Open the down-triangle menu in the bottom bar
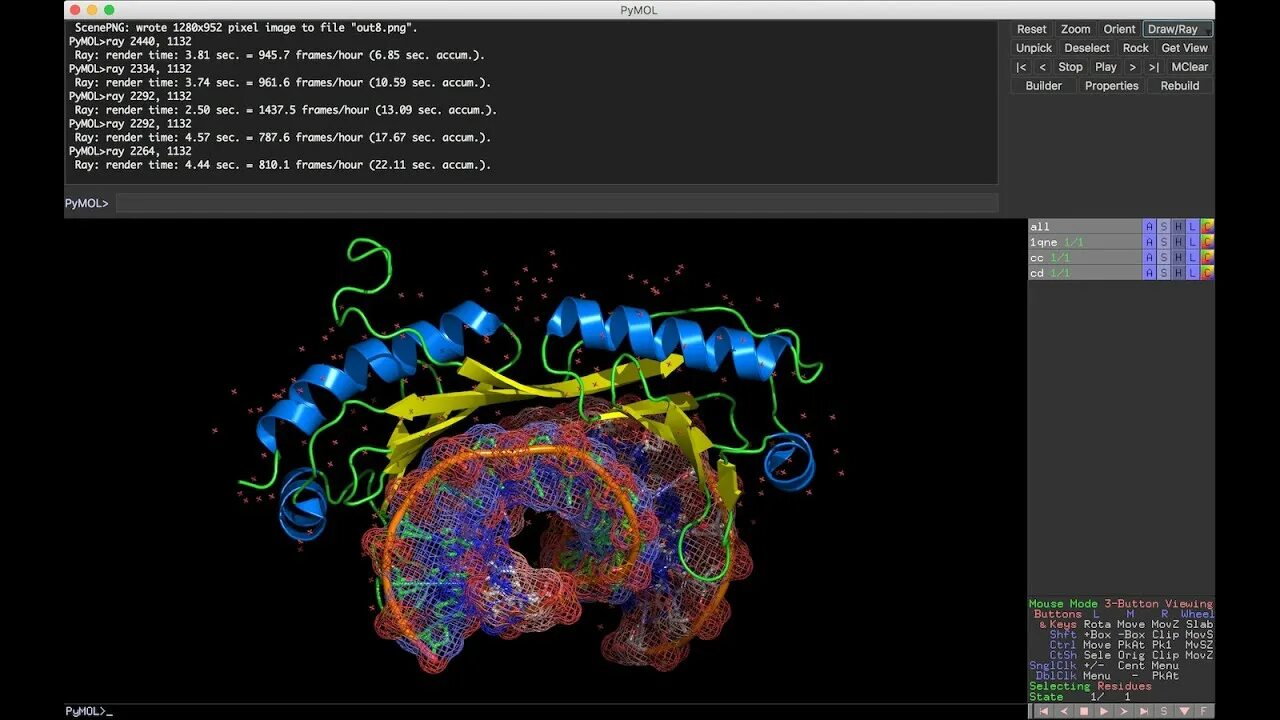1280x720 pixels. point(1184,711)
